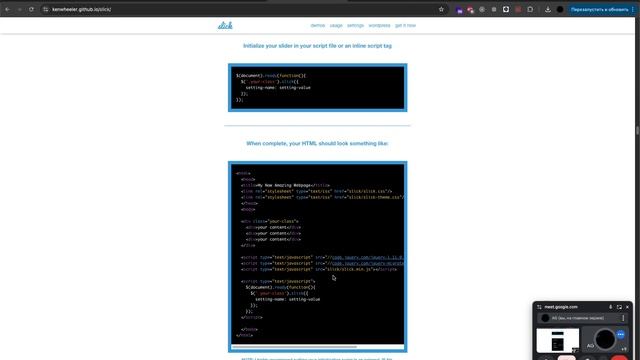Click 'setting-name: setting-value' in first code block
Image resolution: width=640 pixels, height=360 pixels.
278,87
